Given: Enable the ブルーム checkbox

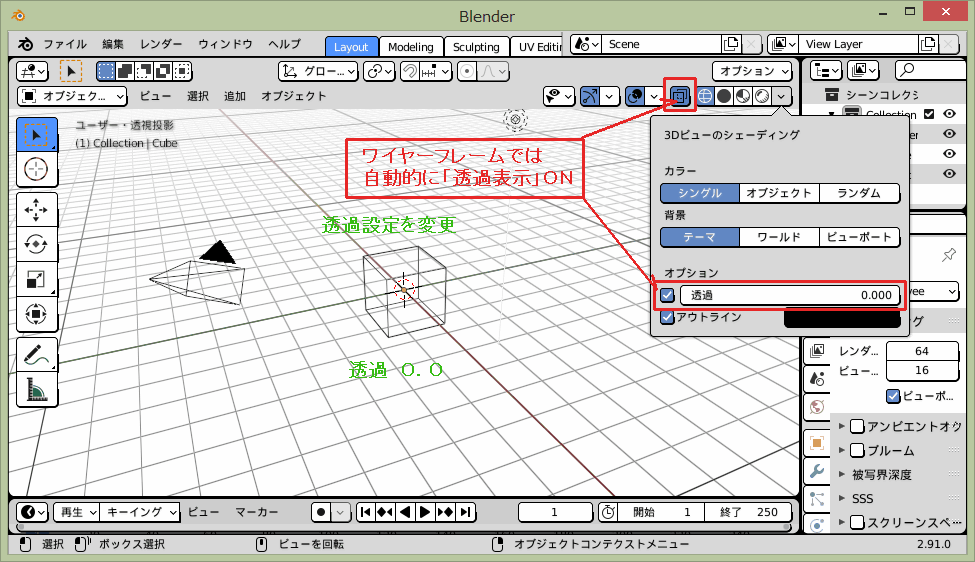Looking at the screenshot, I should click(857, 451).
